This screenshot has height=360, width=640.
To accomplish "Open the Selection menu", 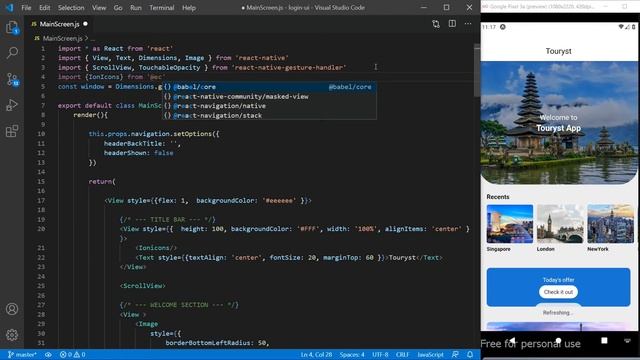I will 71,8.
